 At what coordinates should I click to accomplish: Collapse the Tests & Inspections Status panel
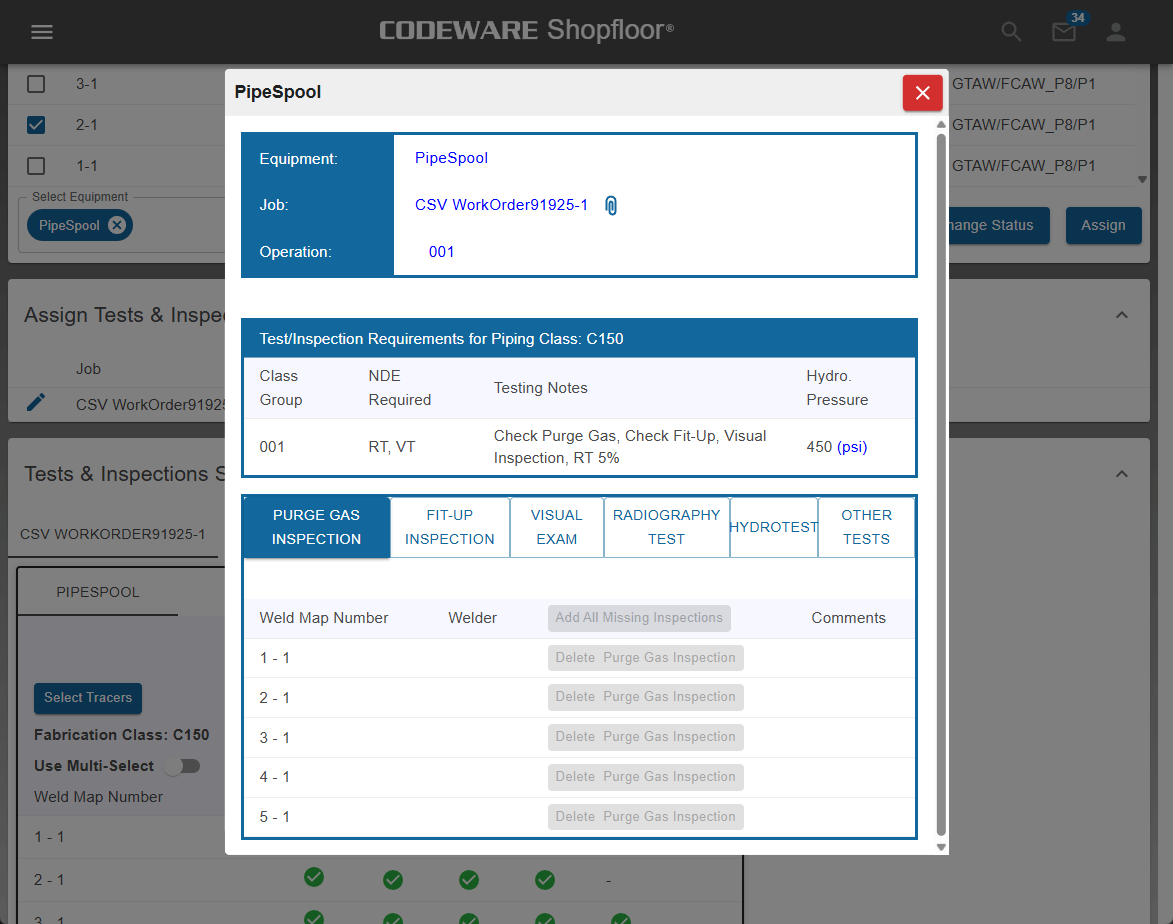tap(1121, 474)
